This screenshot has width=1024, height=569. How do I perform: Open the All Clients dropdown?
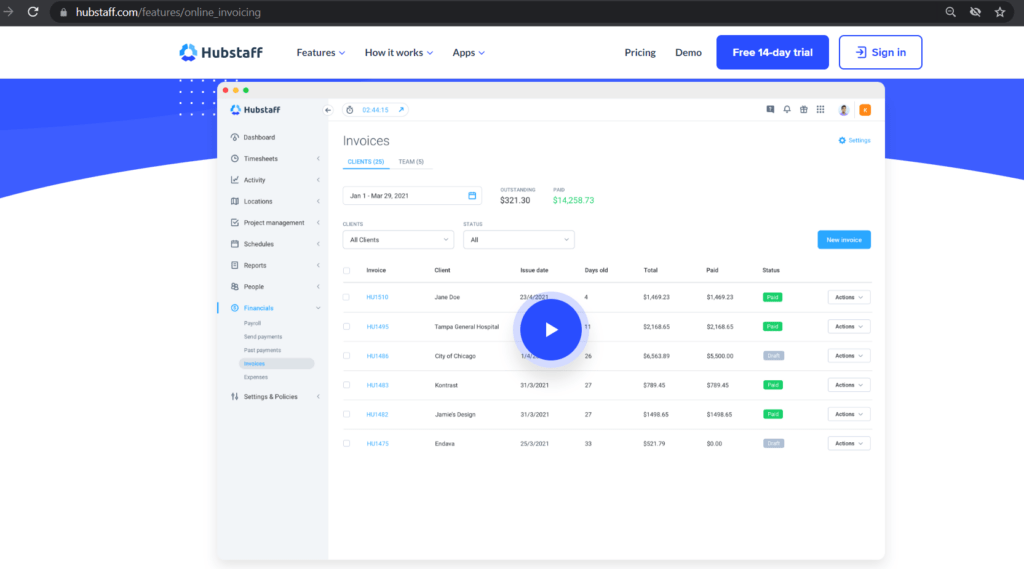398,240
